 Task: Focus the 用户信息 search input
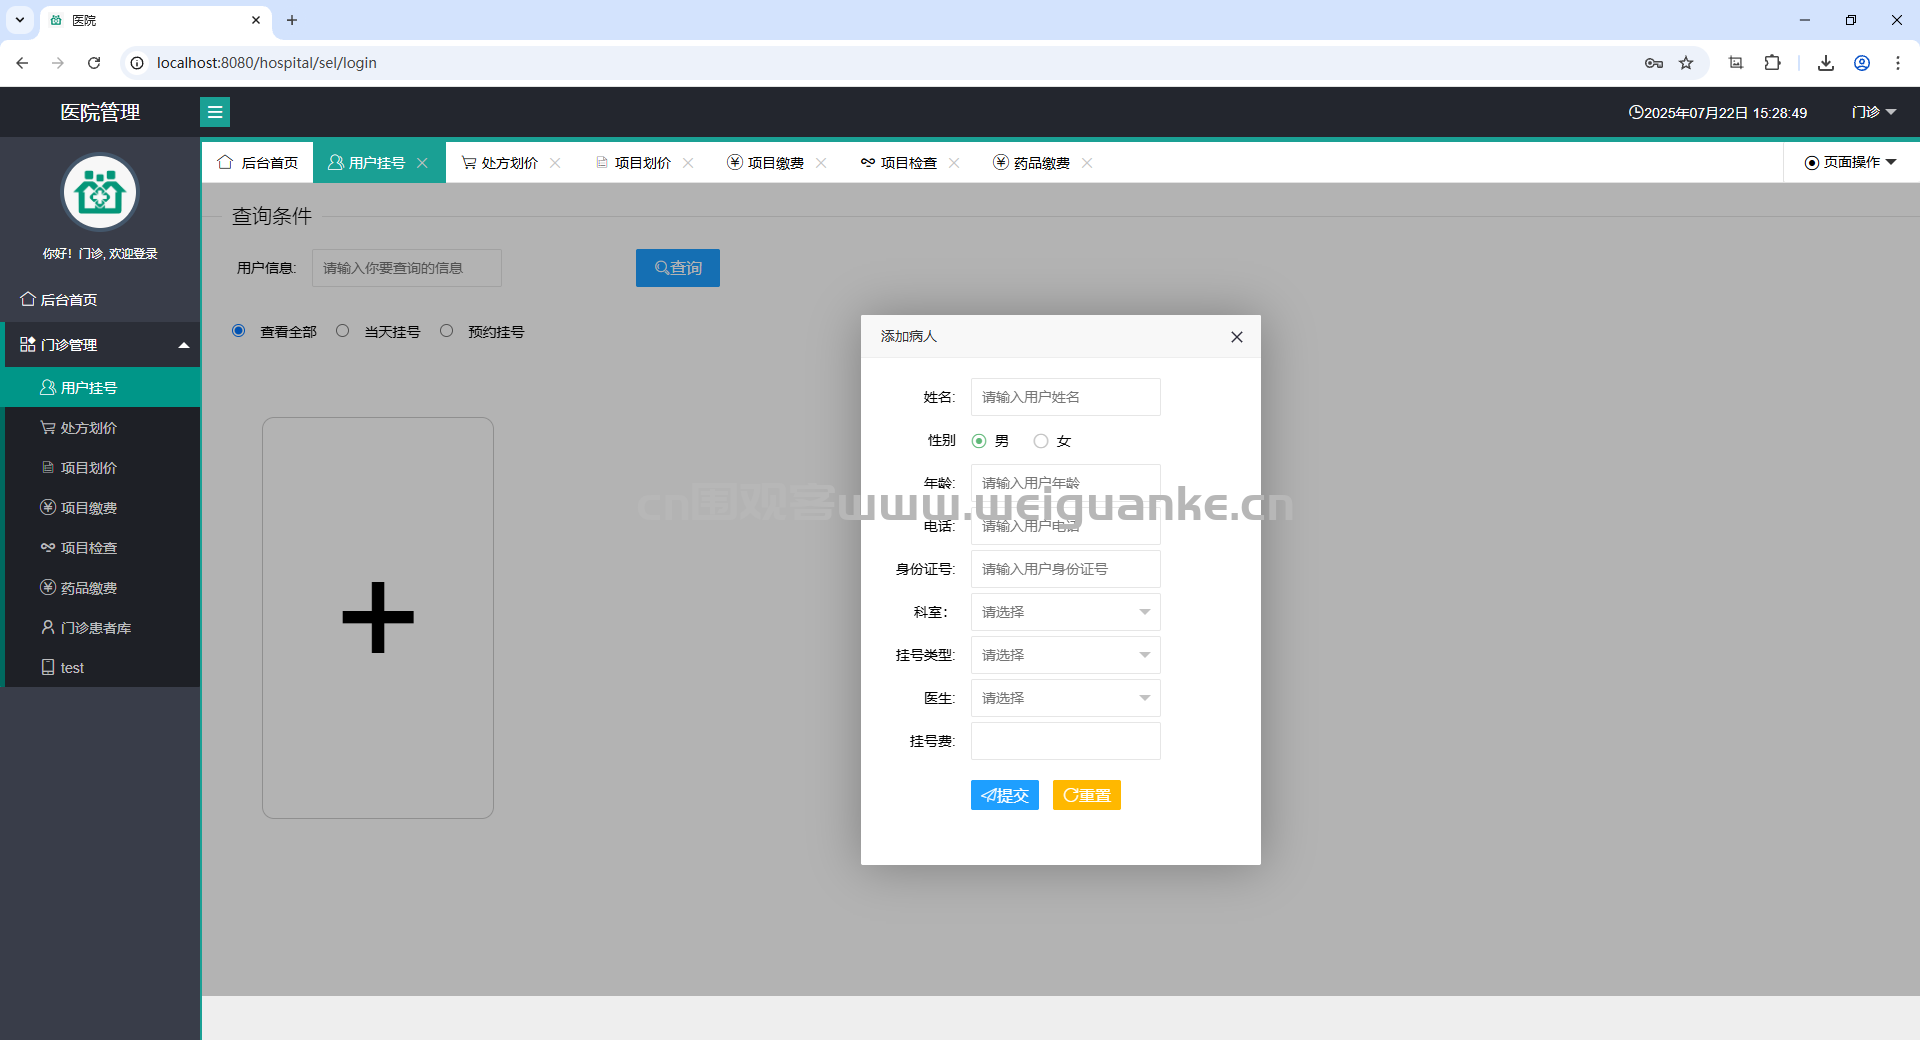coord(407,268)
